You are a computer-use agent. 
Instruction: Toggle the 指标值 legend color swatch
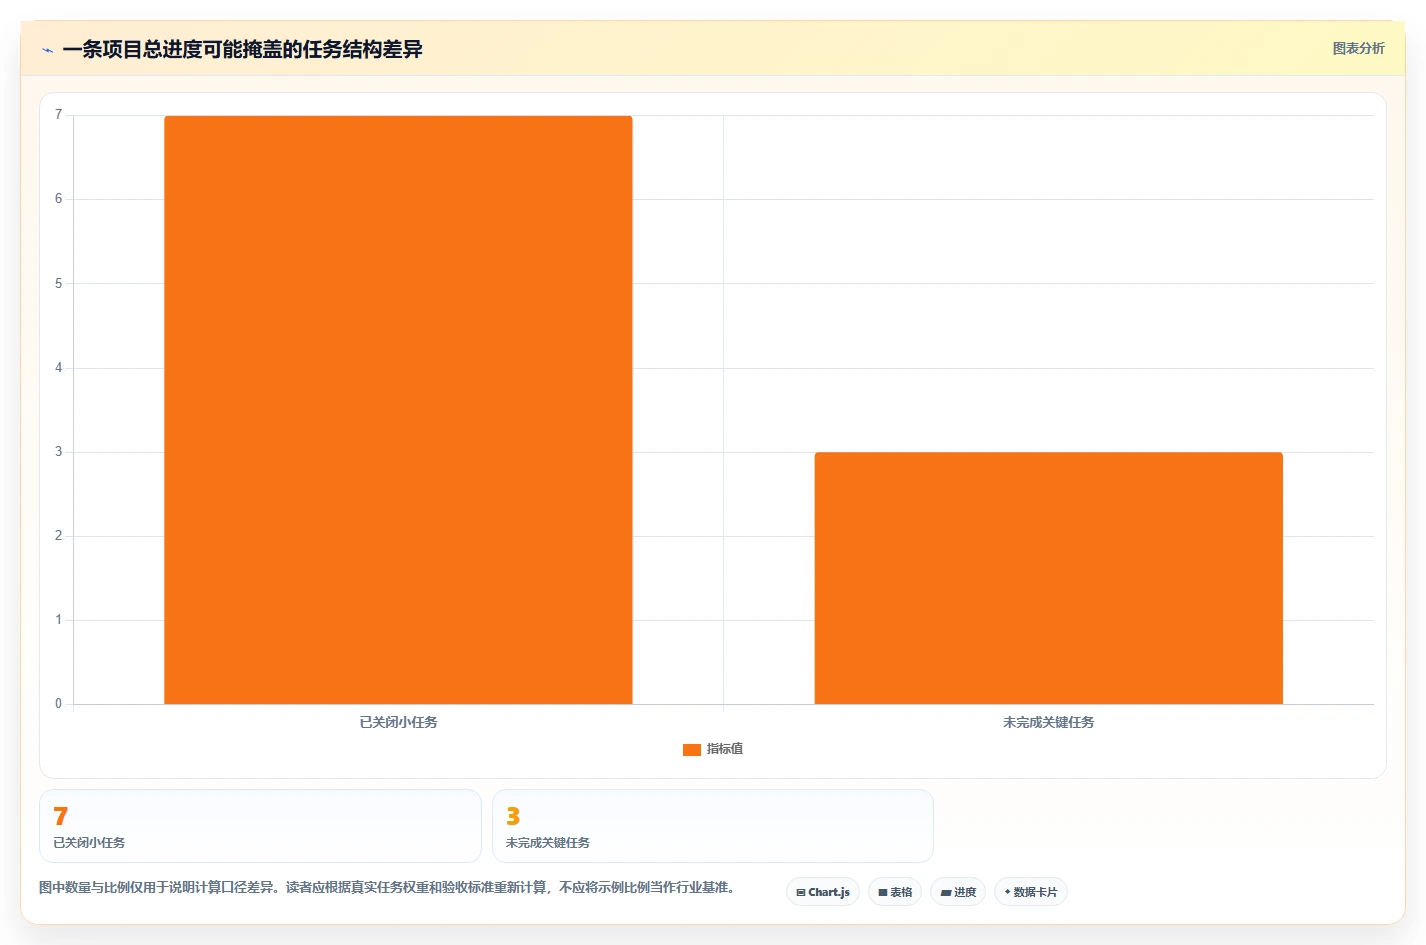[691, 749]
